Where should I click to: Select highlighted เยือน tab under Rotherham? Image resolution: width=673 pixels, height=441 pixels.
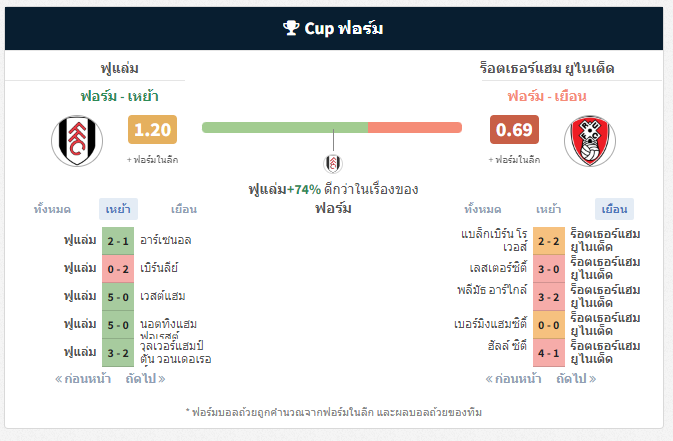(x=614, y=209)
